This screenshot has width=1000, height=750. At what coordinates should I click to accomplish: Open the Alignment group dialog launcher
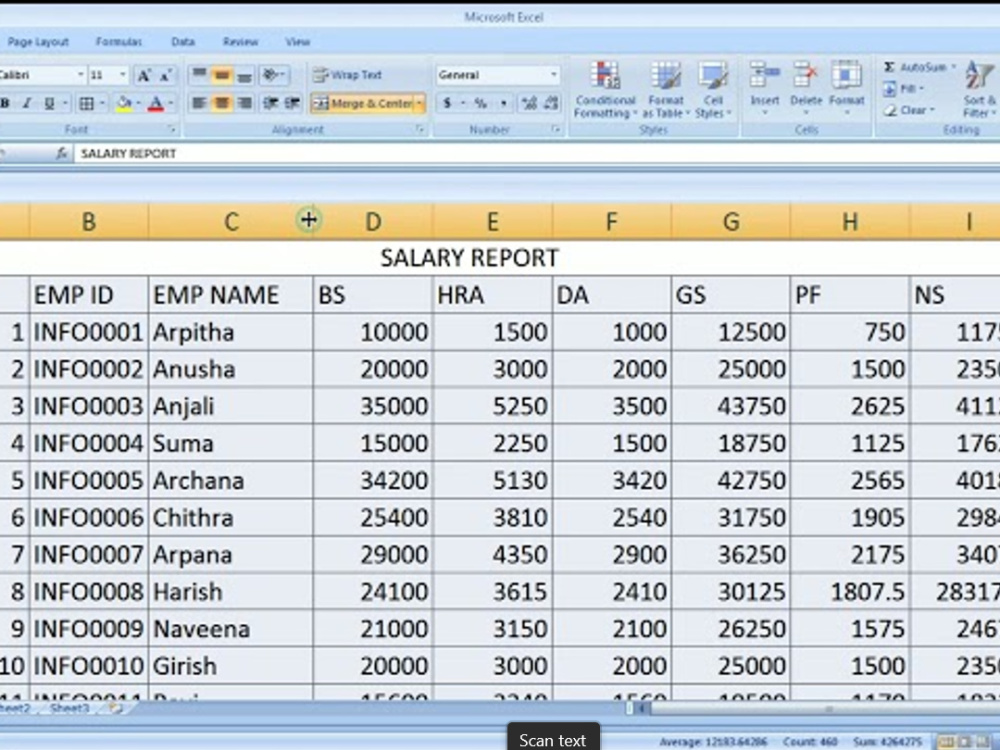420,129
